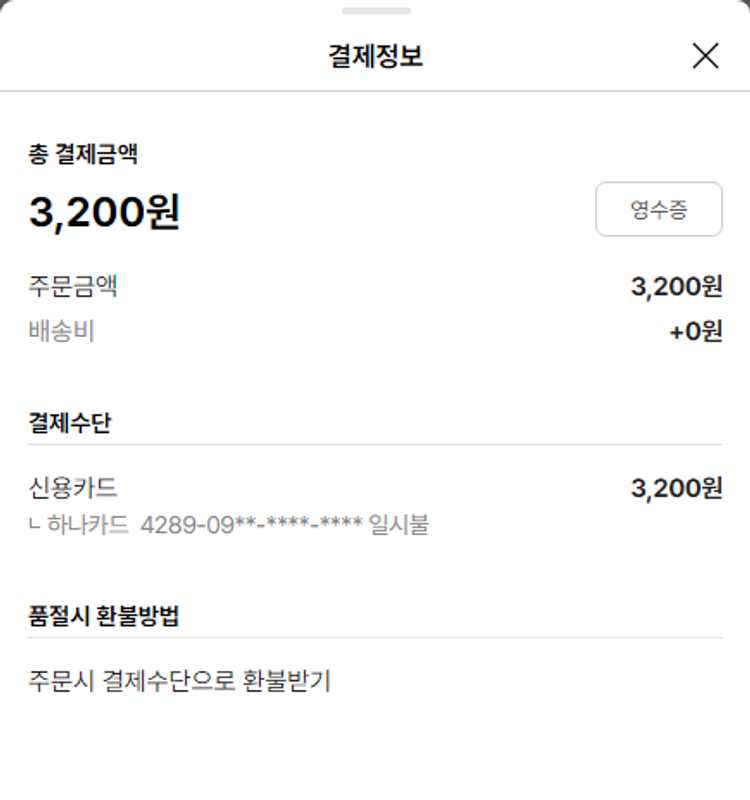Click the ㄴ sub-item marker before 하나카드

[x=37, y=524]
